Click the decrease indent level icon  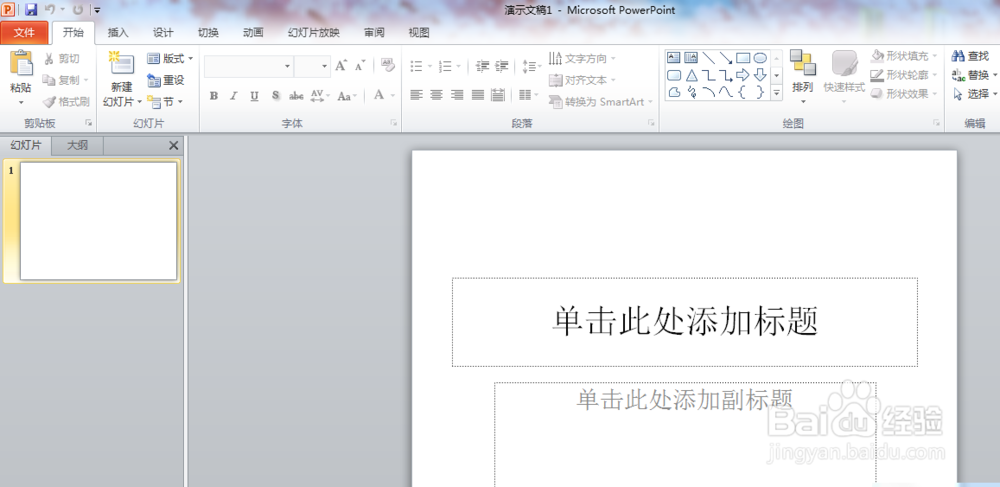483,66
